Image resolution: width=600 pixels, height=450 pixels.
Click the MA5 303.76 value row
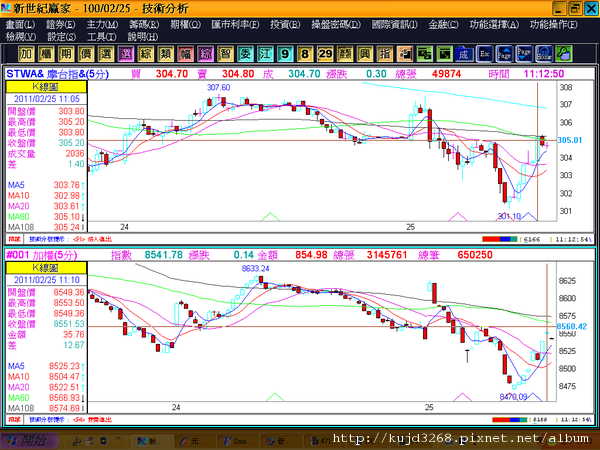[46, 185]
